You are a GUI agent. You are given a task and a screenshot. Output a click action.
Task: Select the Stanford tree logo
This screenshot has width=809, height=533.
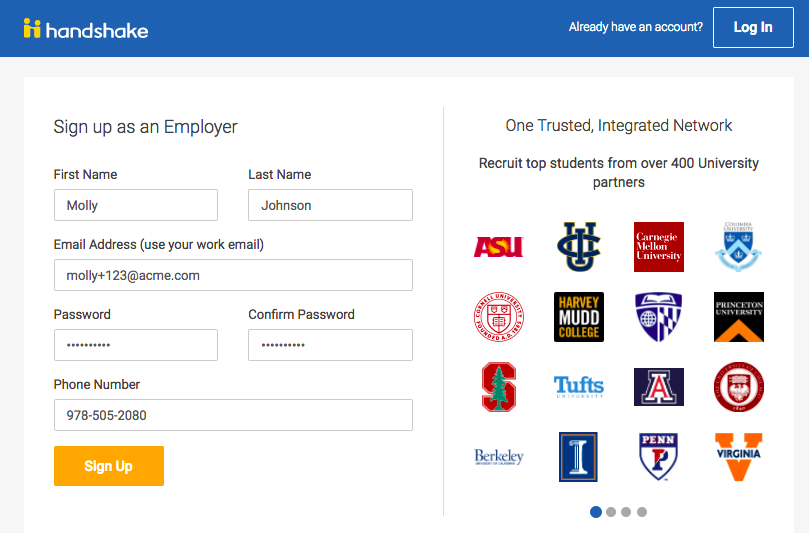pos(498,387)
